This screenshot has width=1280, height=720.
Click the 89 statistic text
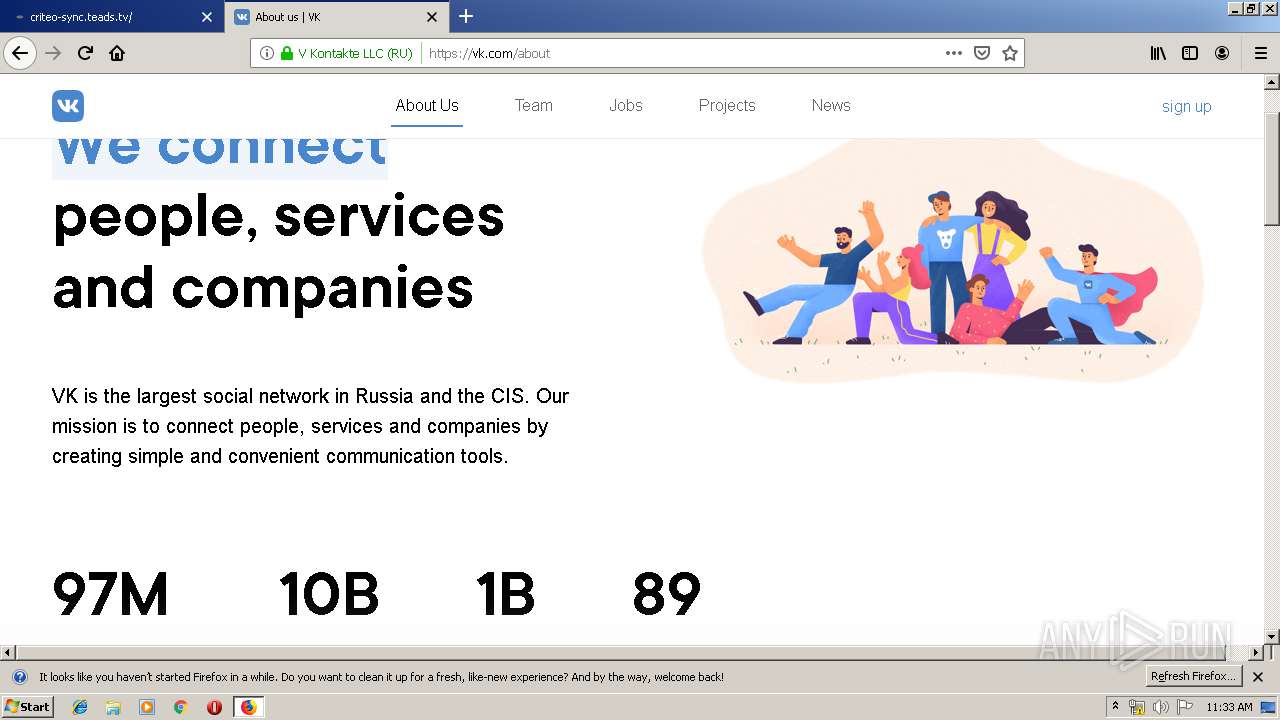(666, 594)
